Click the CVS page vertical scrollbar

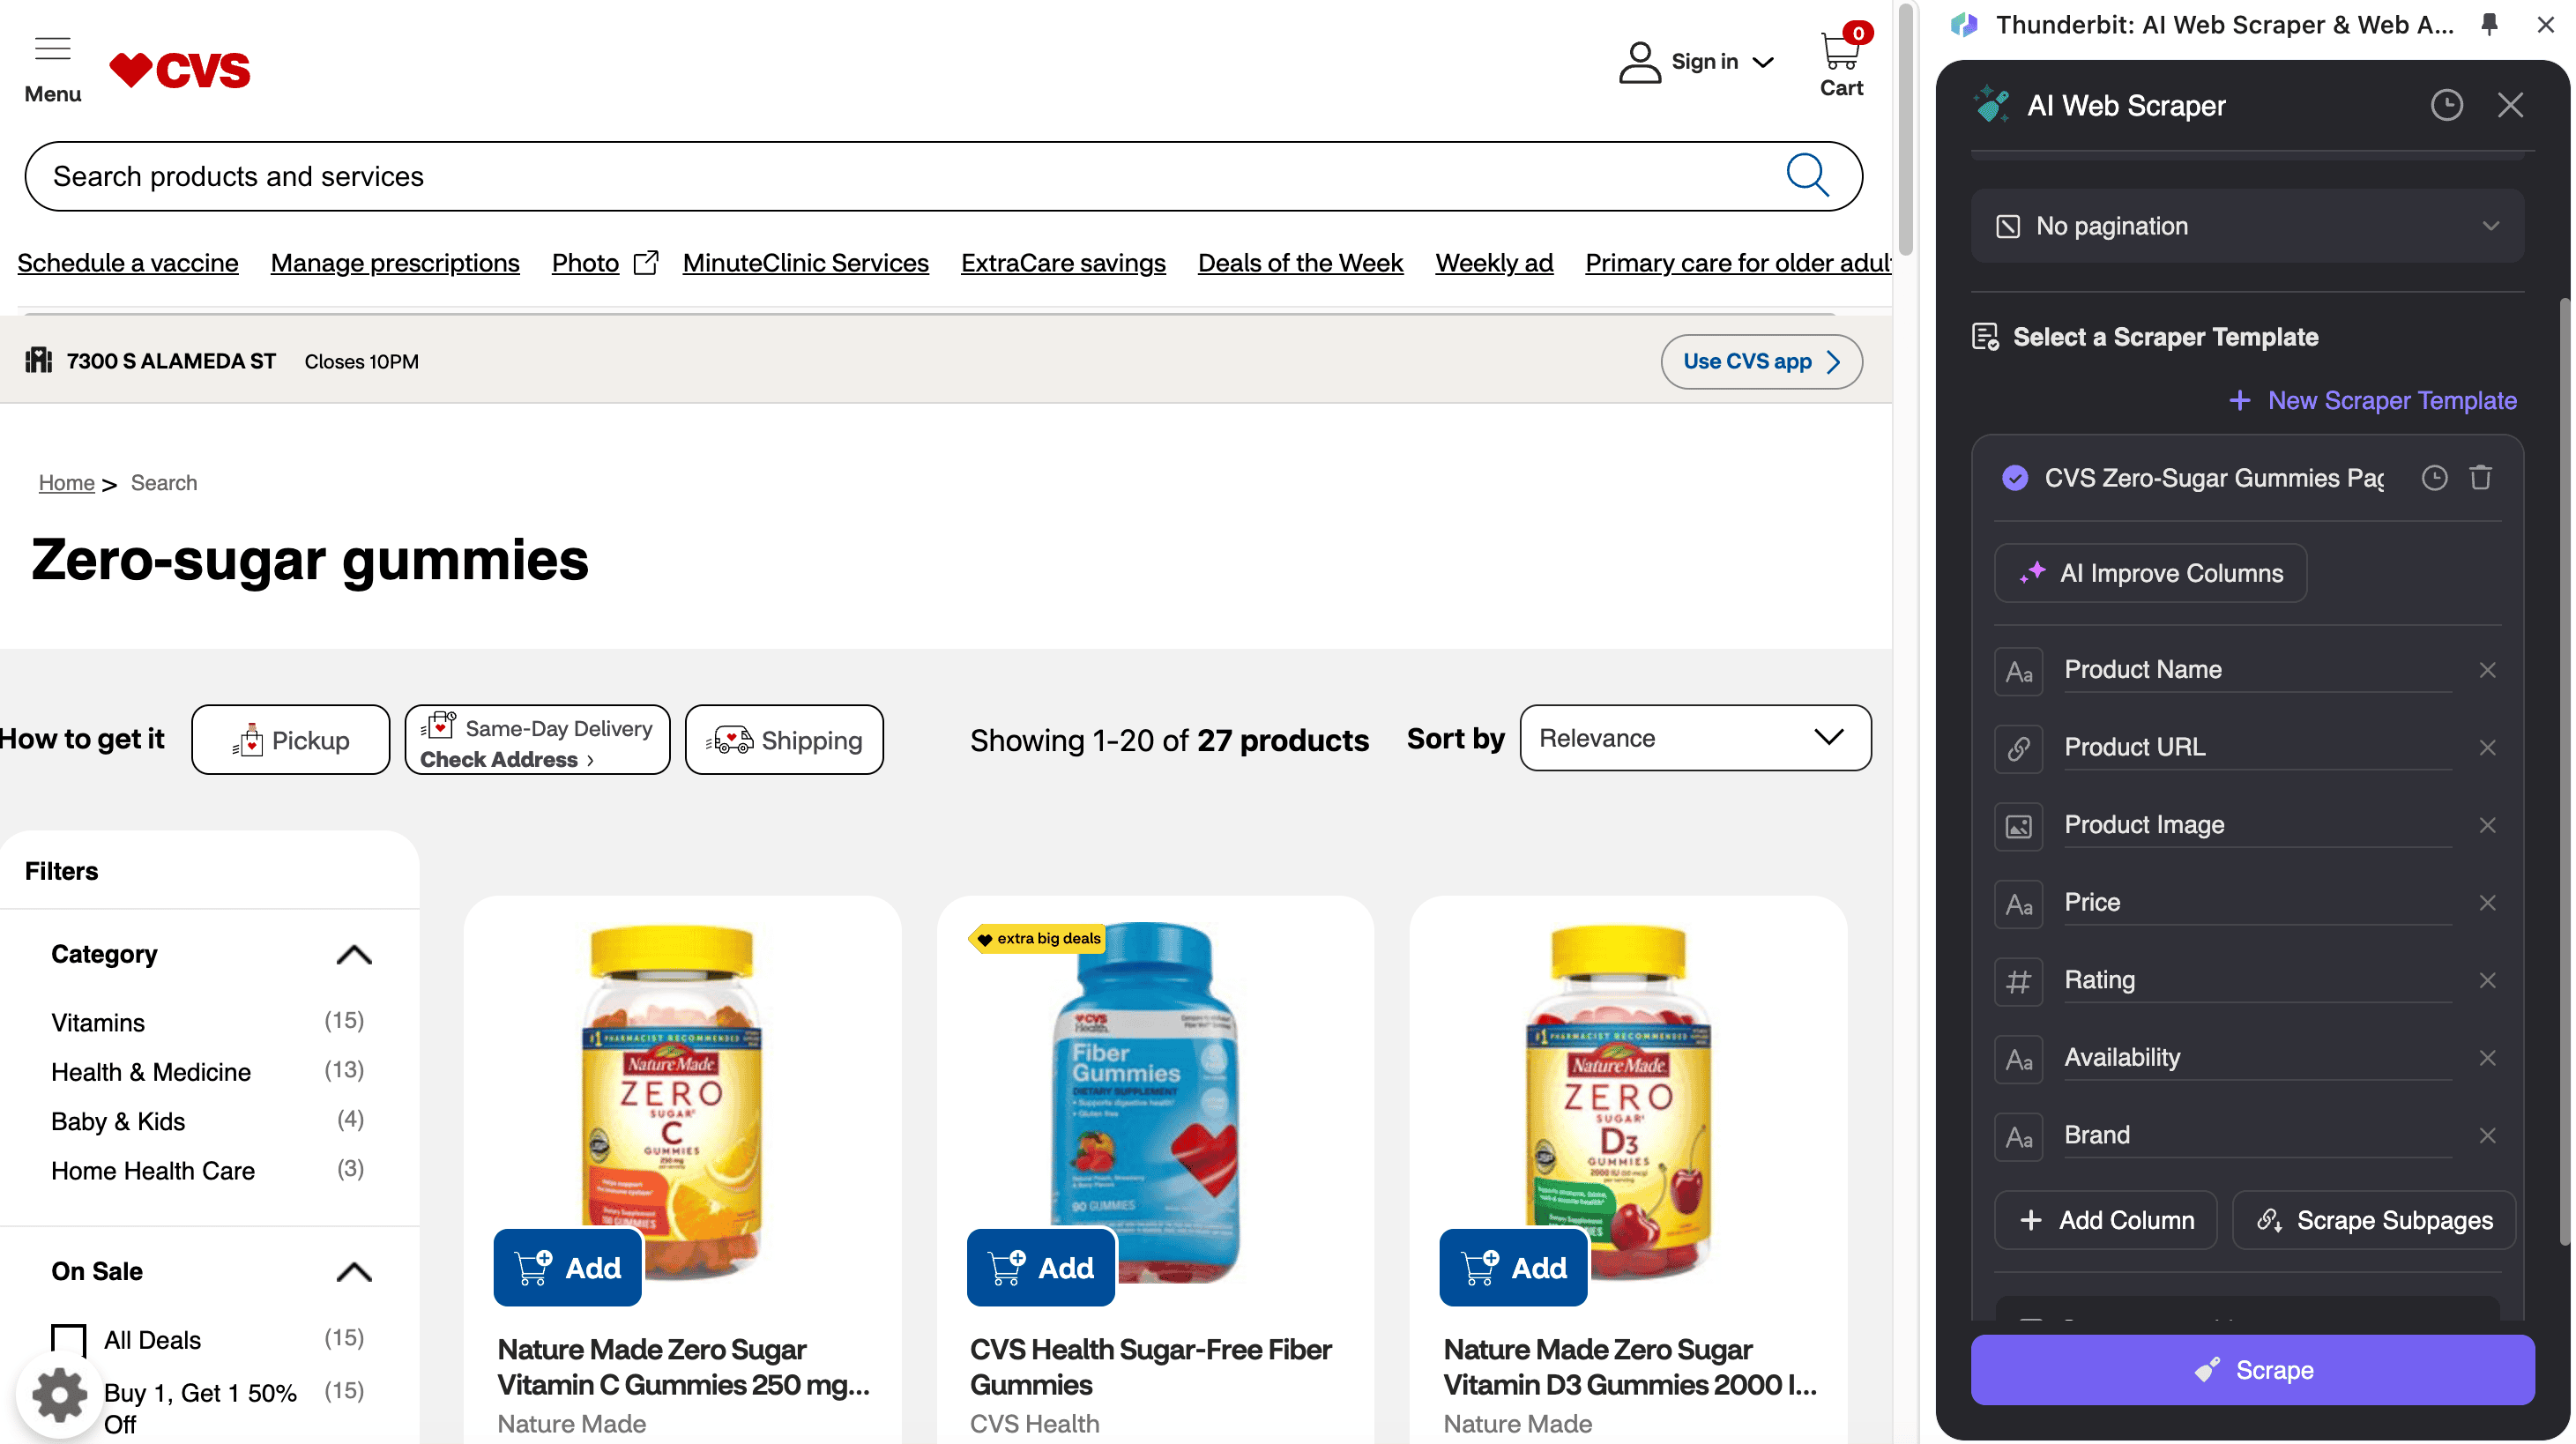1905,130
